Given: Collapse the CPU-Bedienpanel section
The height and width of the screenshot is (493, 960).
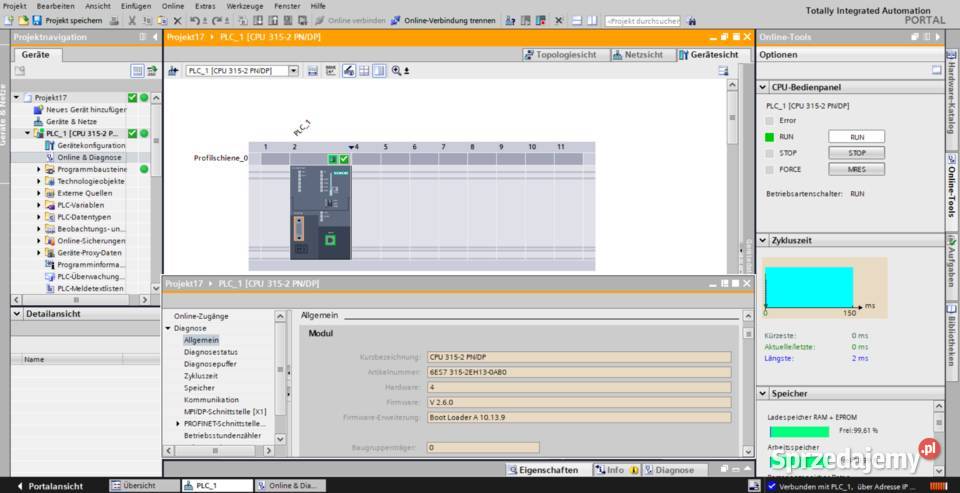Looking at the screenshot, I should click(x=763, y=88).
